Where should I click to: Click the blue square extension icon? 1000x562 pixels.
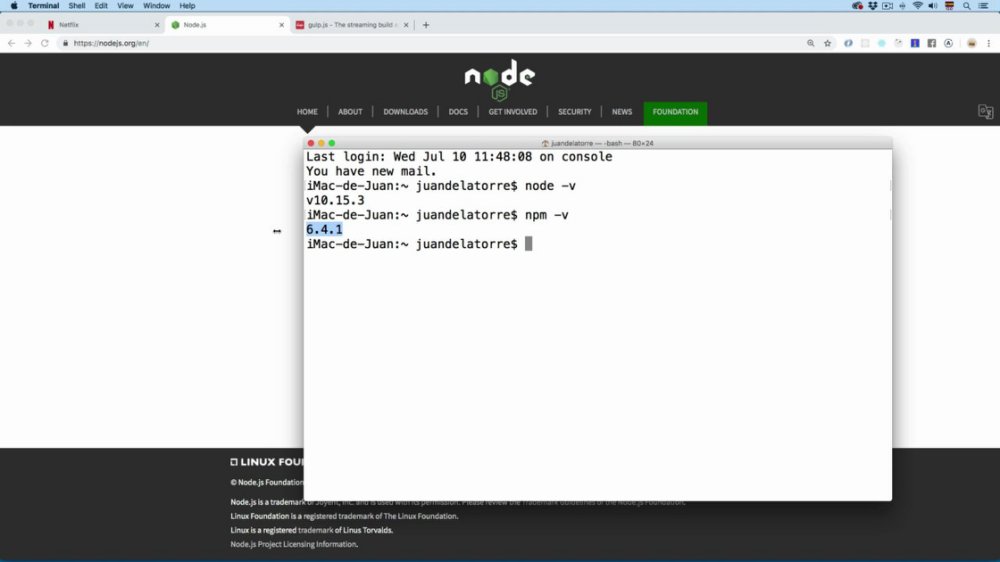(x=915, y=43)
